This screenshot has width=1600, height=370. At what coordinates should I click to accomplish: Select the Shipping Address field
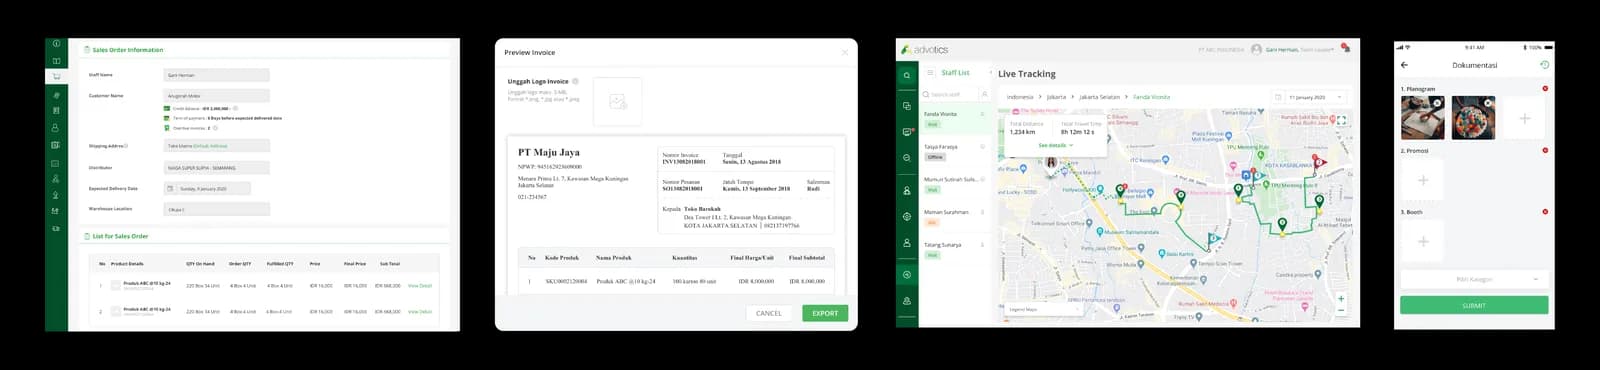click(217, 146)
